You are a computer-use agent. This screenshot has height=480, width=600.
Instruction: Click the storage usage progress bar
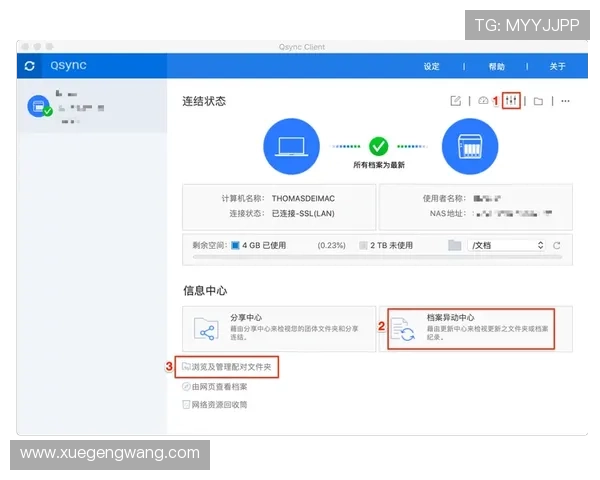click(377, 257)
